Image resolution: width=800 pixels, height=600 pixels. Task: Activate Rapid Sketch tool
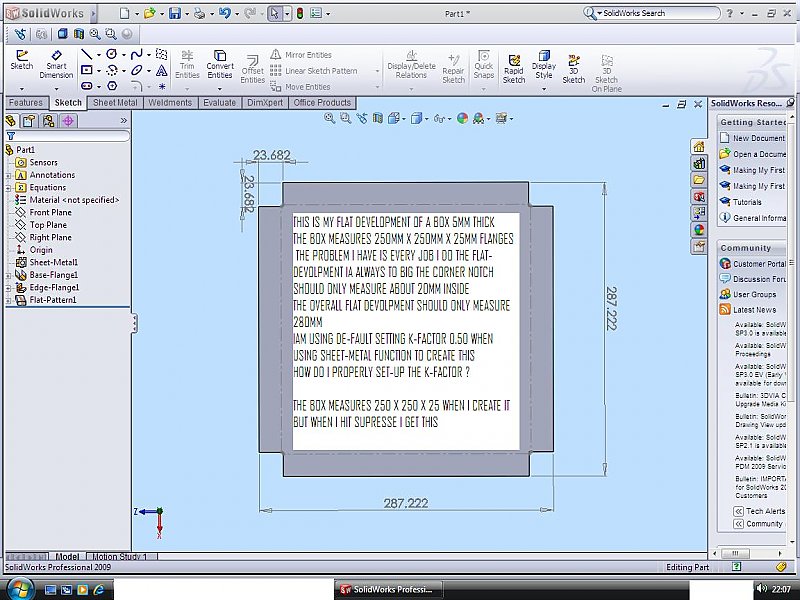pos(514,68)
